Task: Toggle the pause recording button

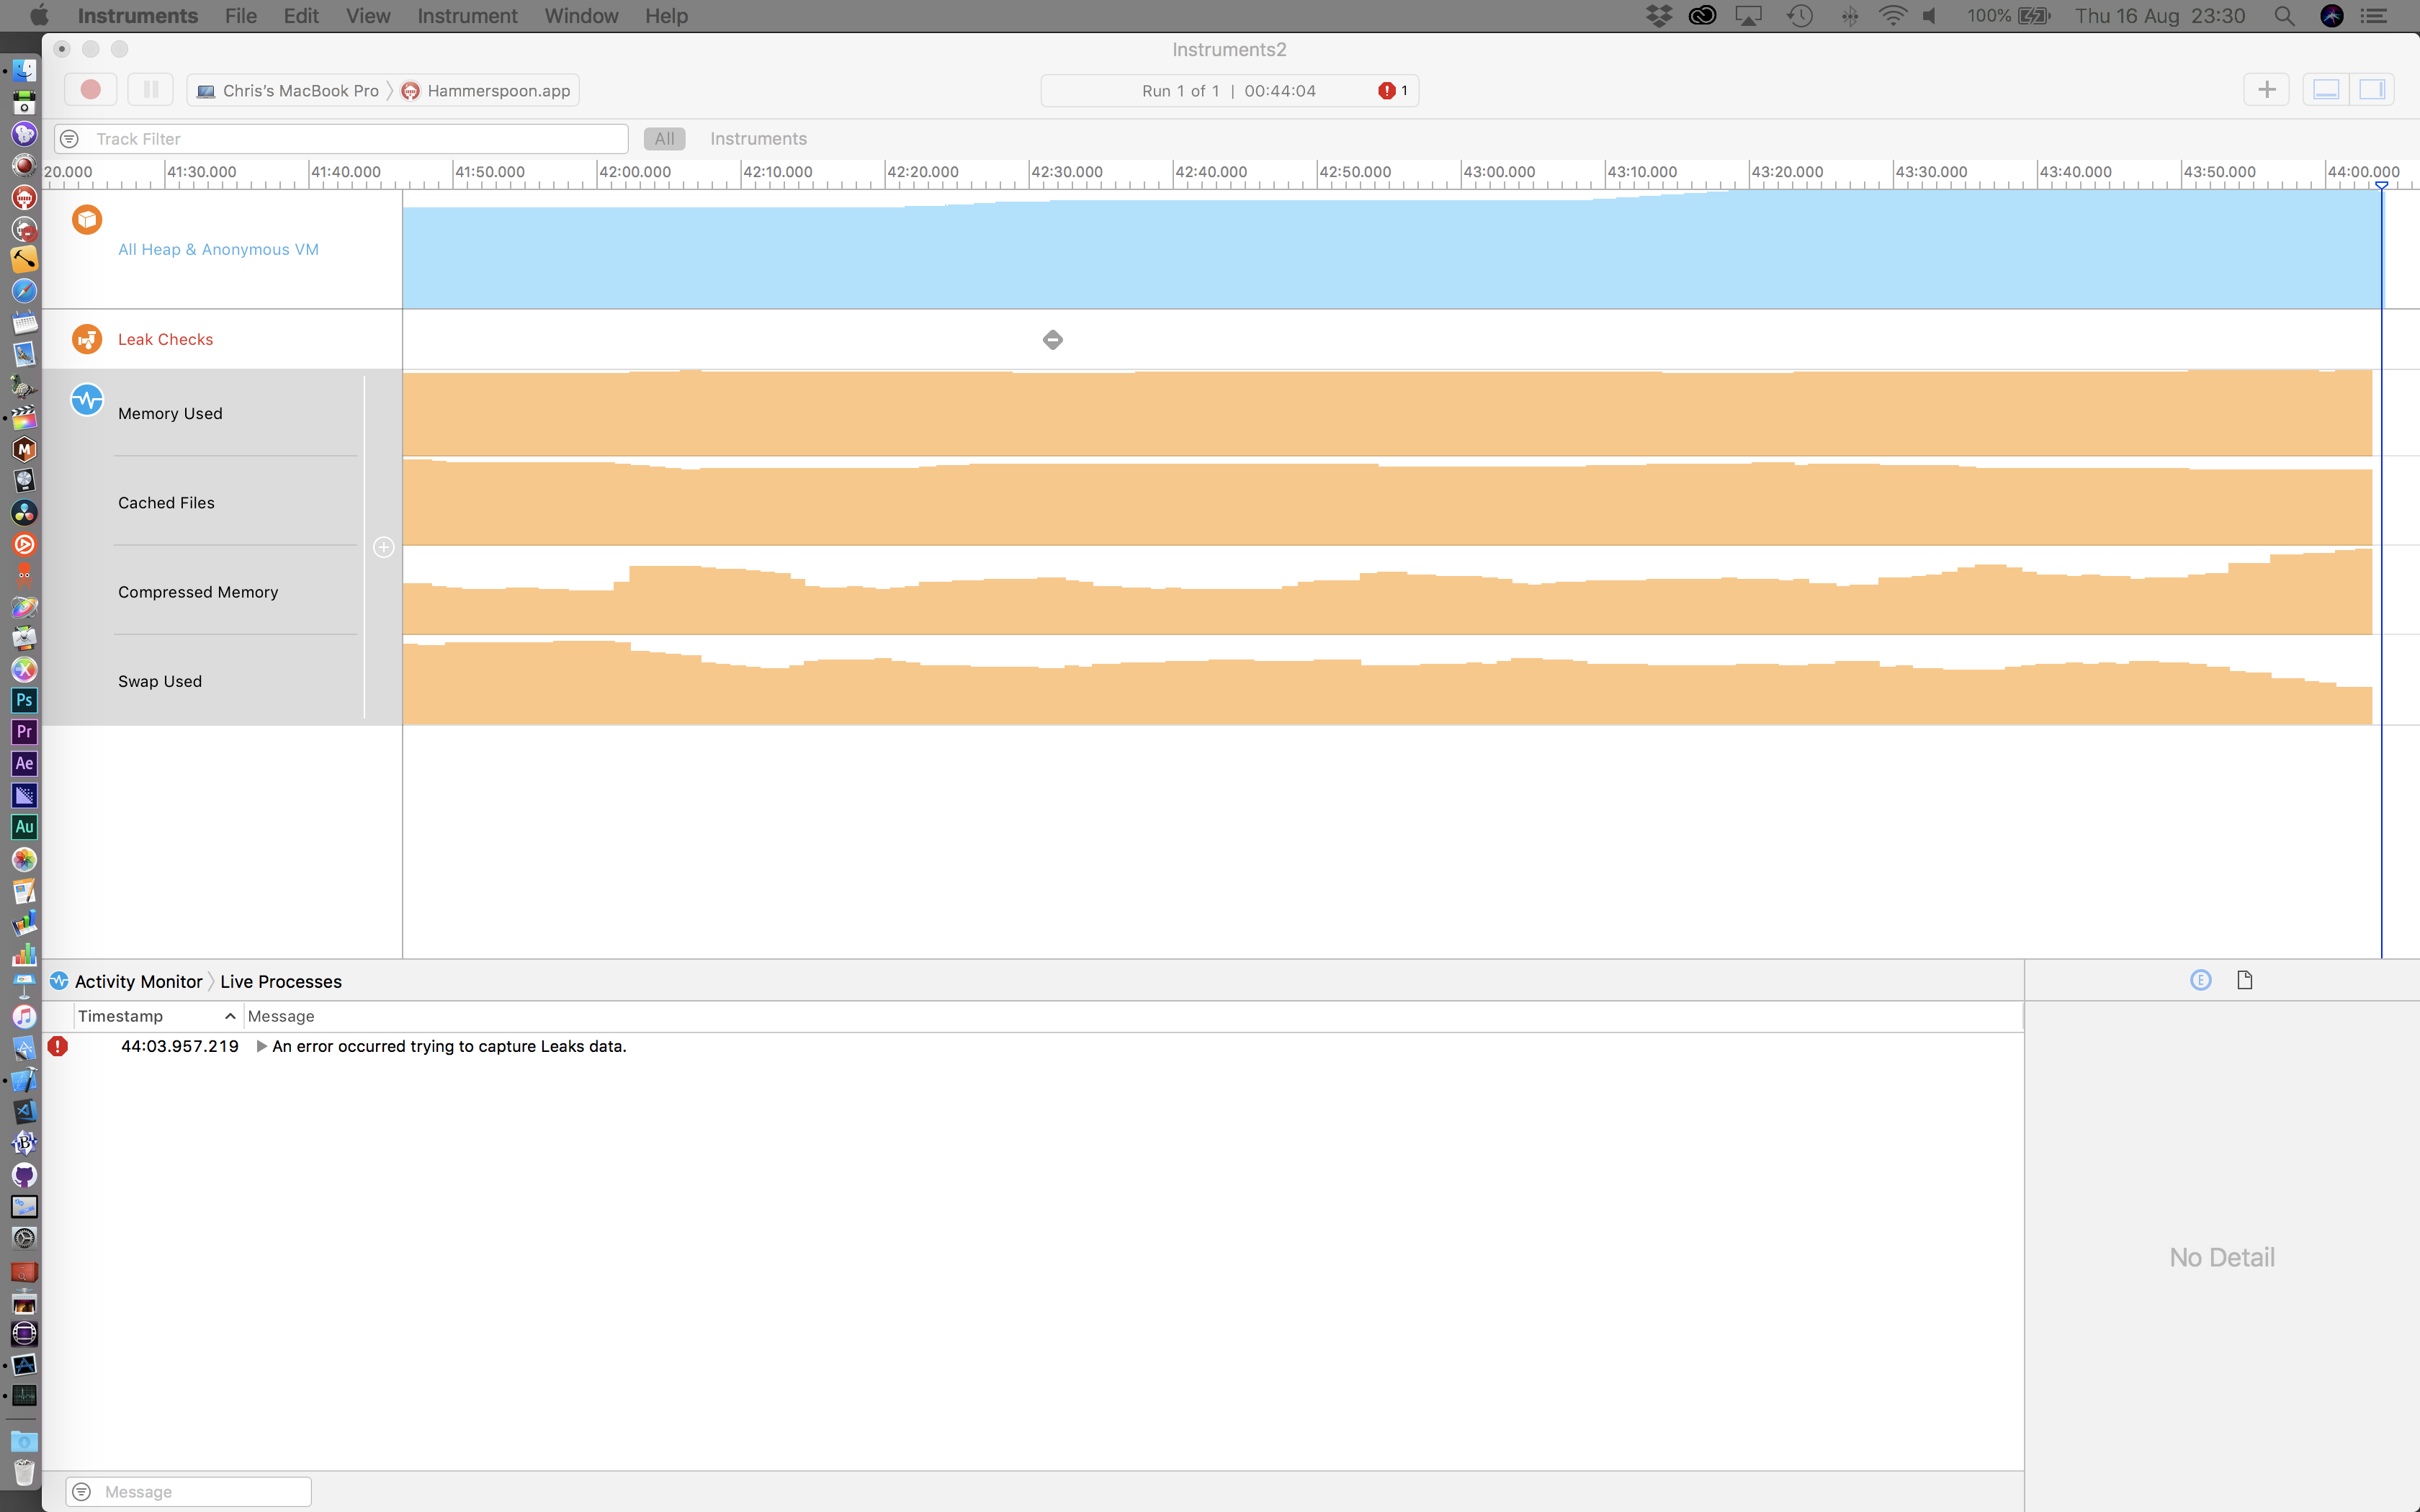Action: coord(151,89)
